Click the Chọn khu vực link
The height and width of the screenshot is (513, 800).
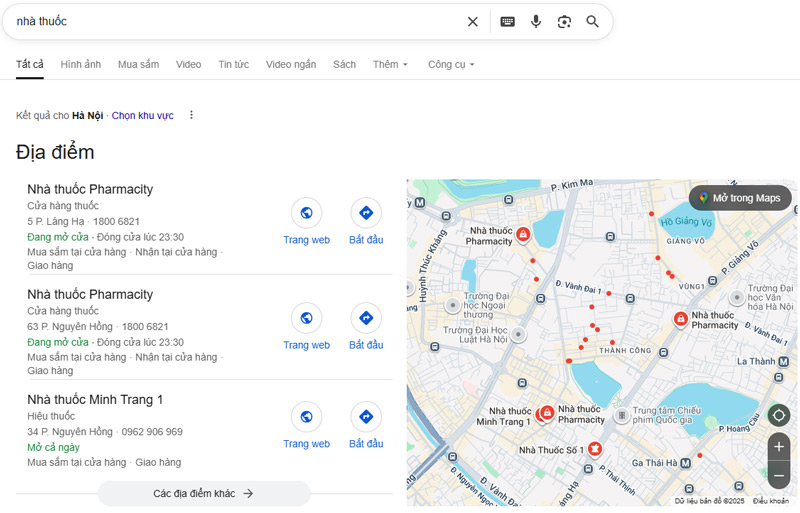[142, 115]
